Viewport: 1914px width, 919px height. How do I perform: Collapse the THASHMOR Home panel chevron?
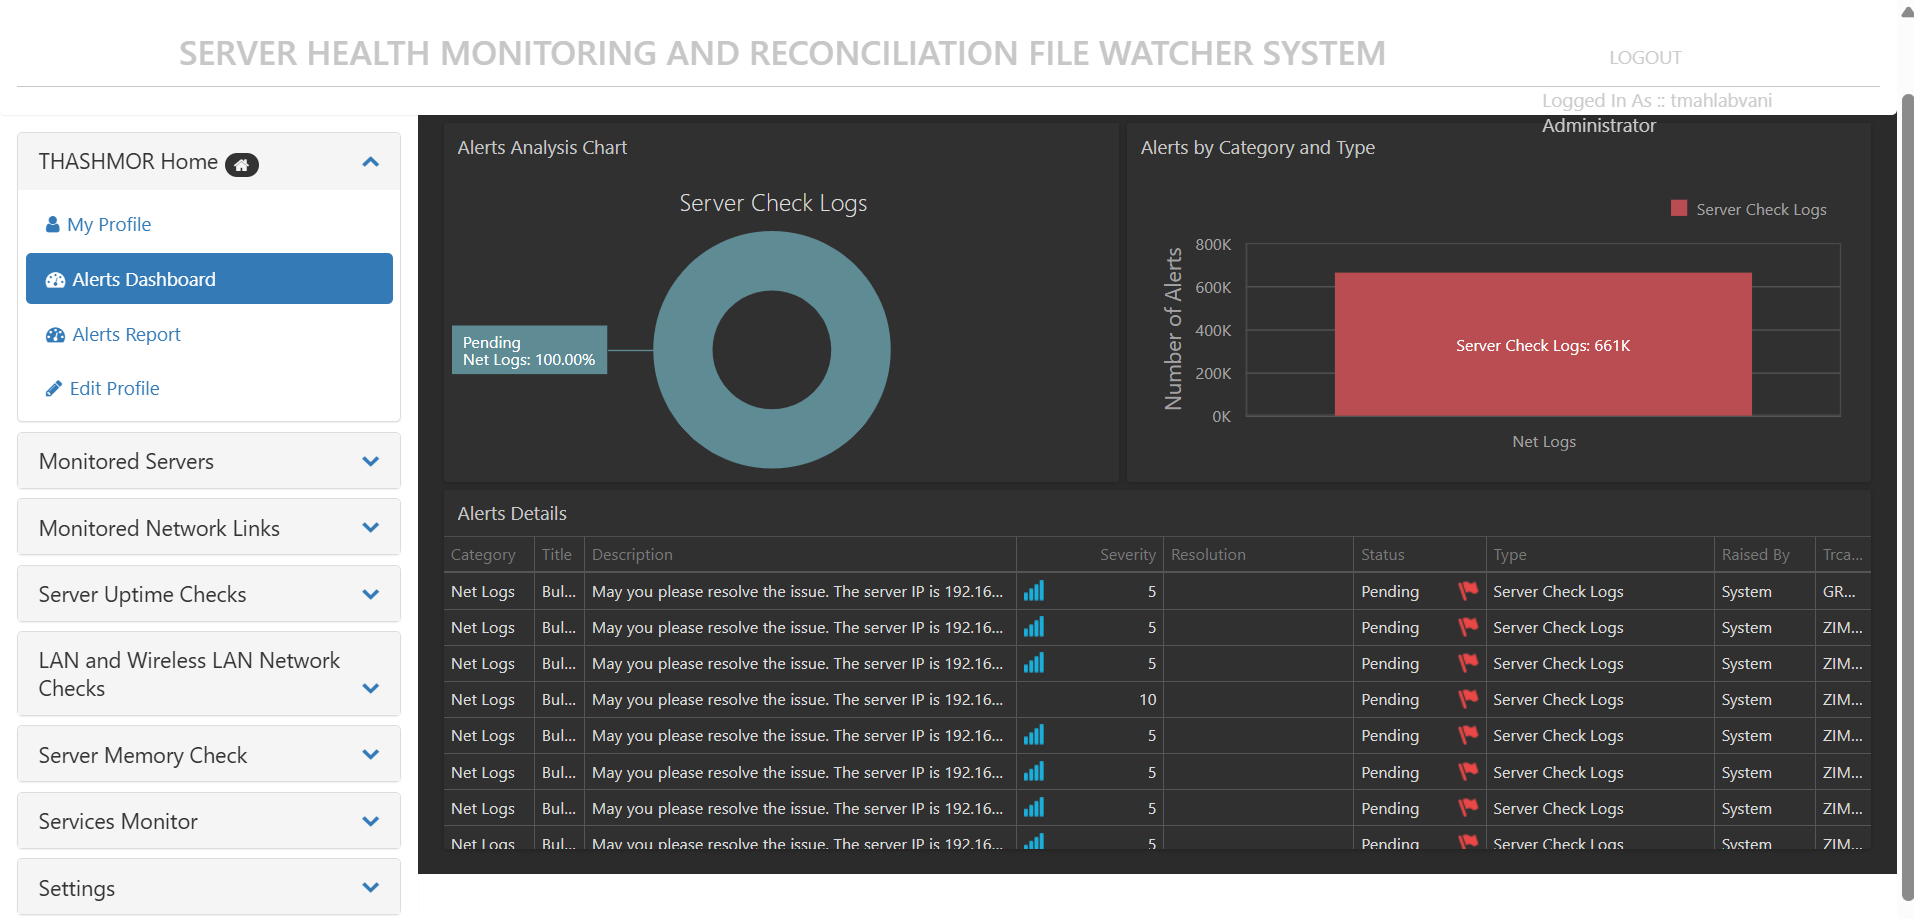pos(371,162)
